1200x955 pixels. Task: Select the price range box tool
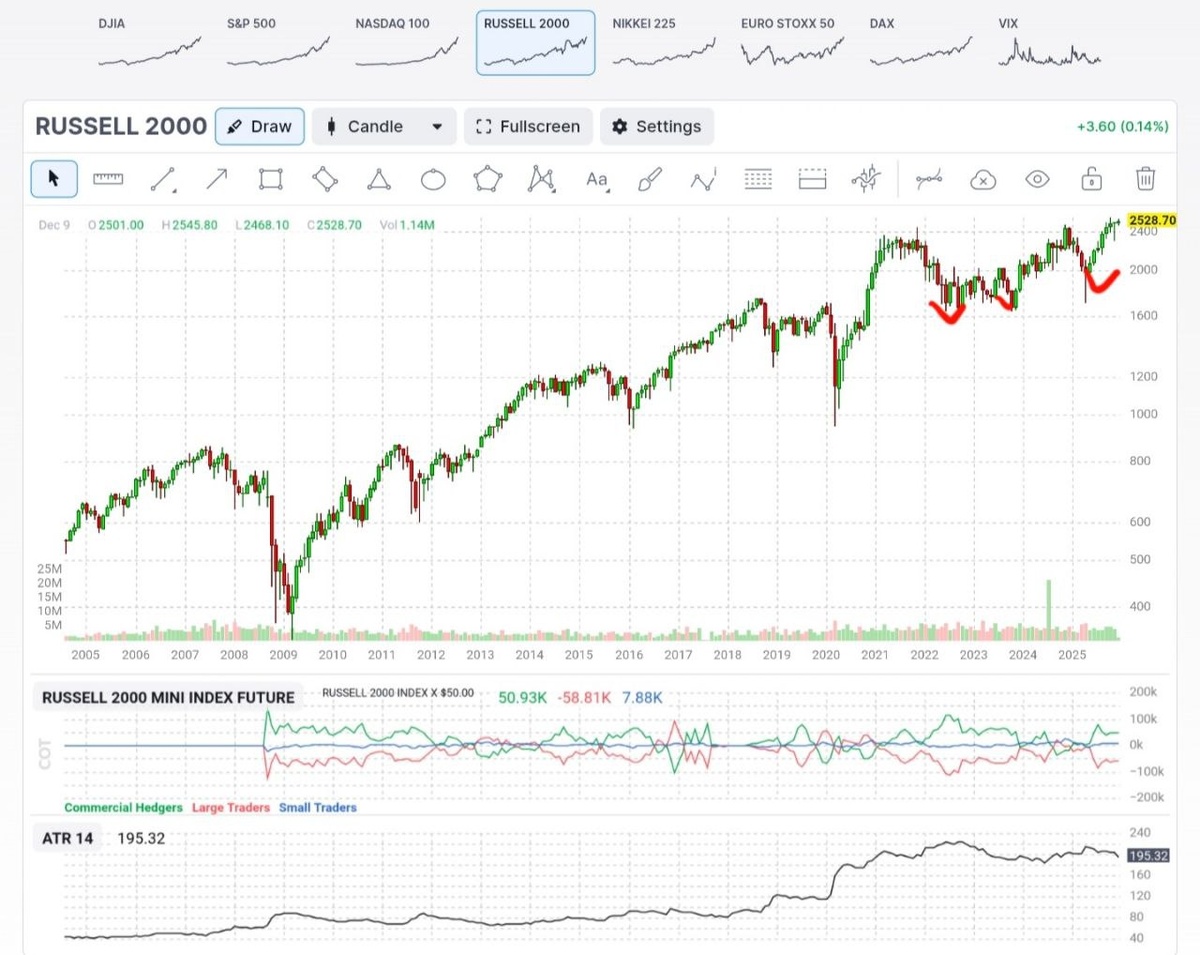(812, 180)
